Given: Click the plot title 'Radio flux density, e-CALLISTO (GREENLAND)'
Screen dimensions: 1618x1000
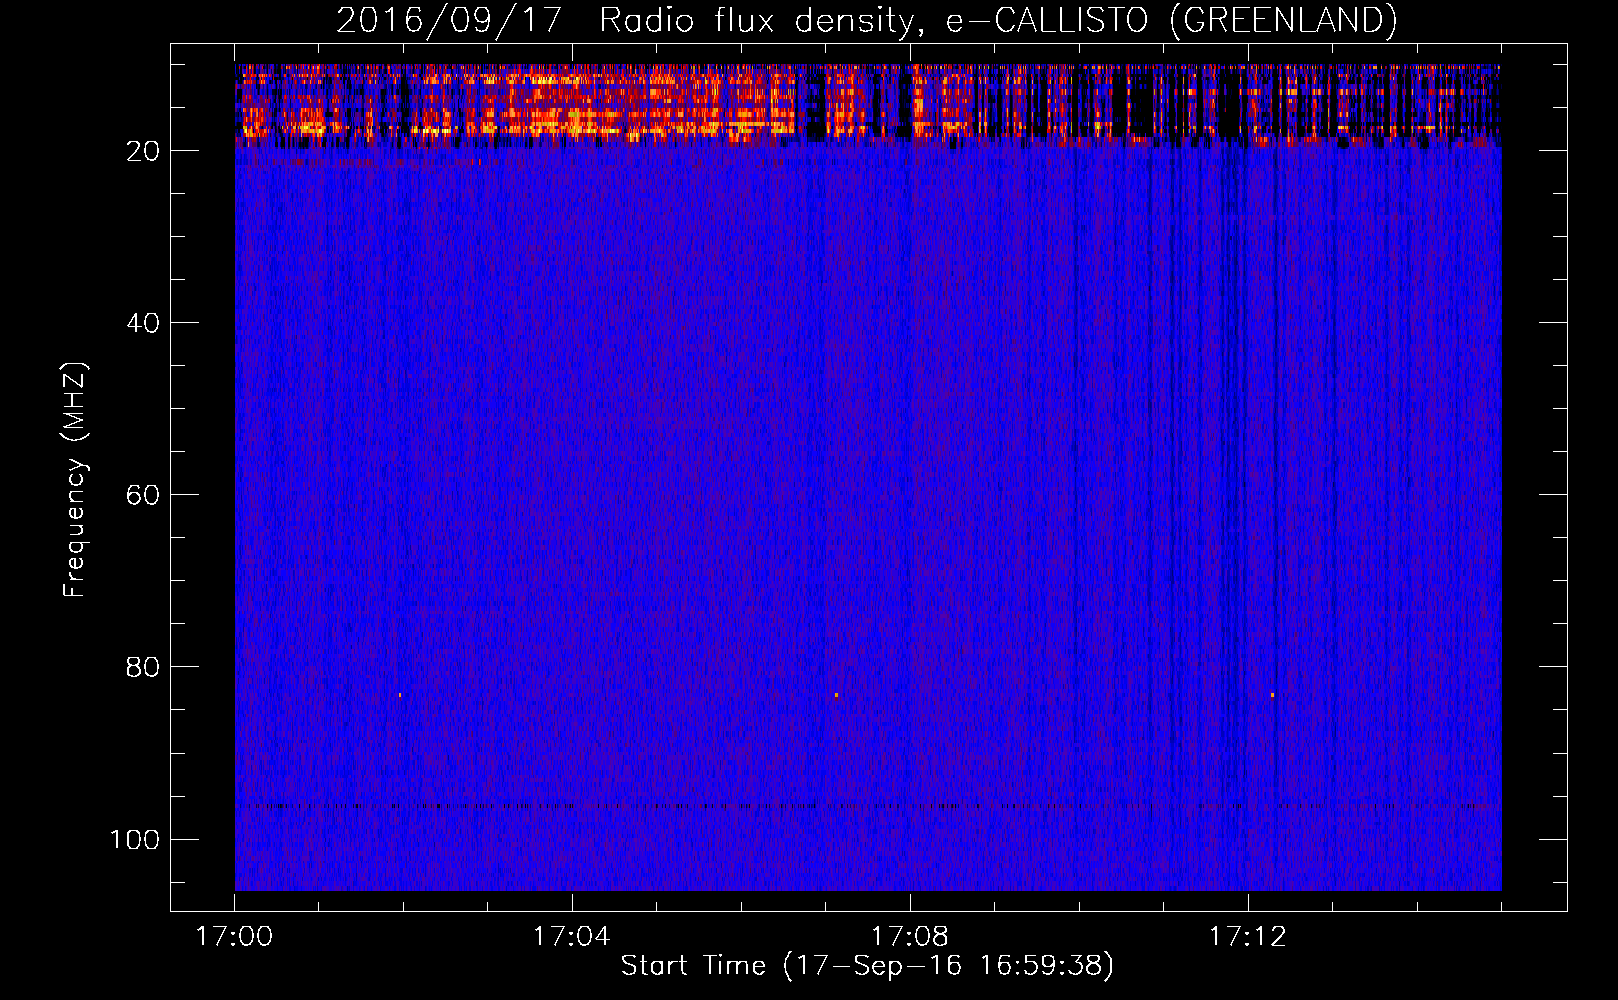Looking at the screenshot, I should (x=998, y=20).
